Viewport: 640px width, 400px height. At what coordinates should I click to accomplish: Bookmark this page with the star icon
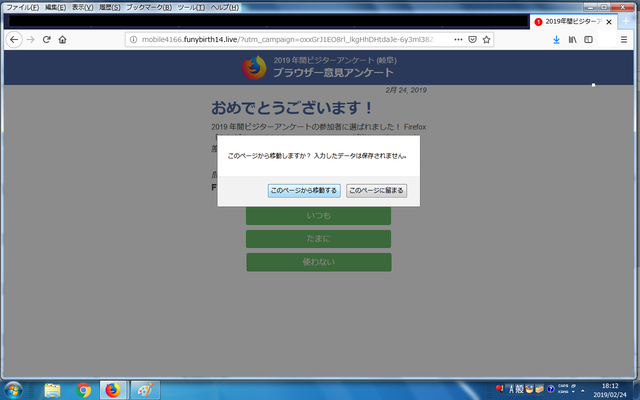click(486, 39)
